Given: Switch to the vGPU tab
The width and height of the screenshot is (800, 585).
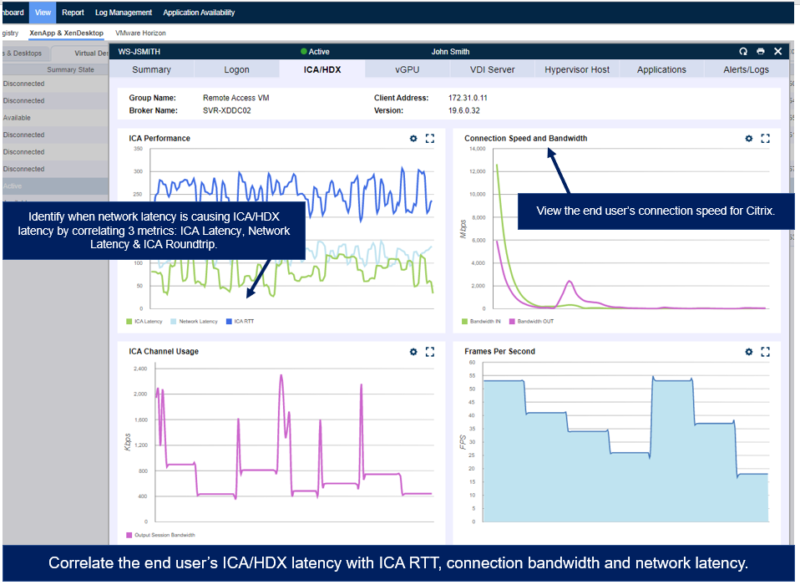Looking at the screenshot, I should point(406,69).
